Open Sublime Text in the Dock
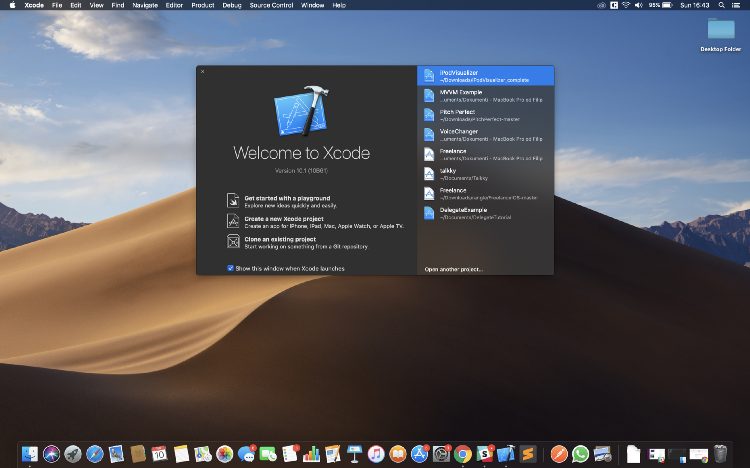The image size is (750, 468). [528, 454]
